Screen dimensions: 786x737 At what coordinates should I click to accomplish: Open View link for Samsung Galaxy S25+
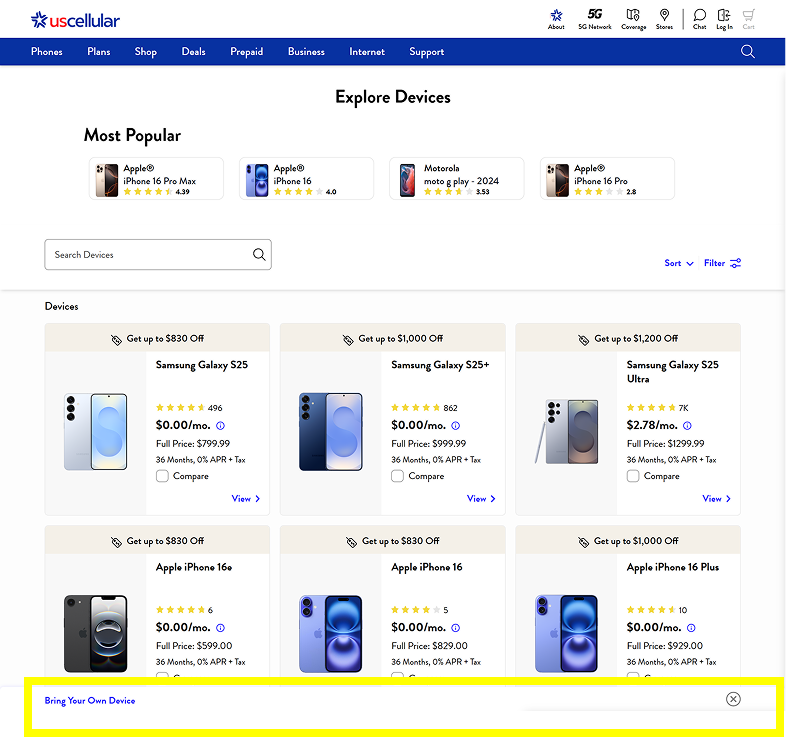(482, 498)
